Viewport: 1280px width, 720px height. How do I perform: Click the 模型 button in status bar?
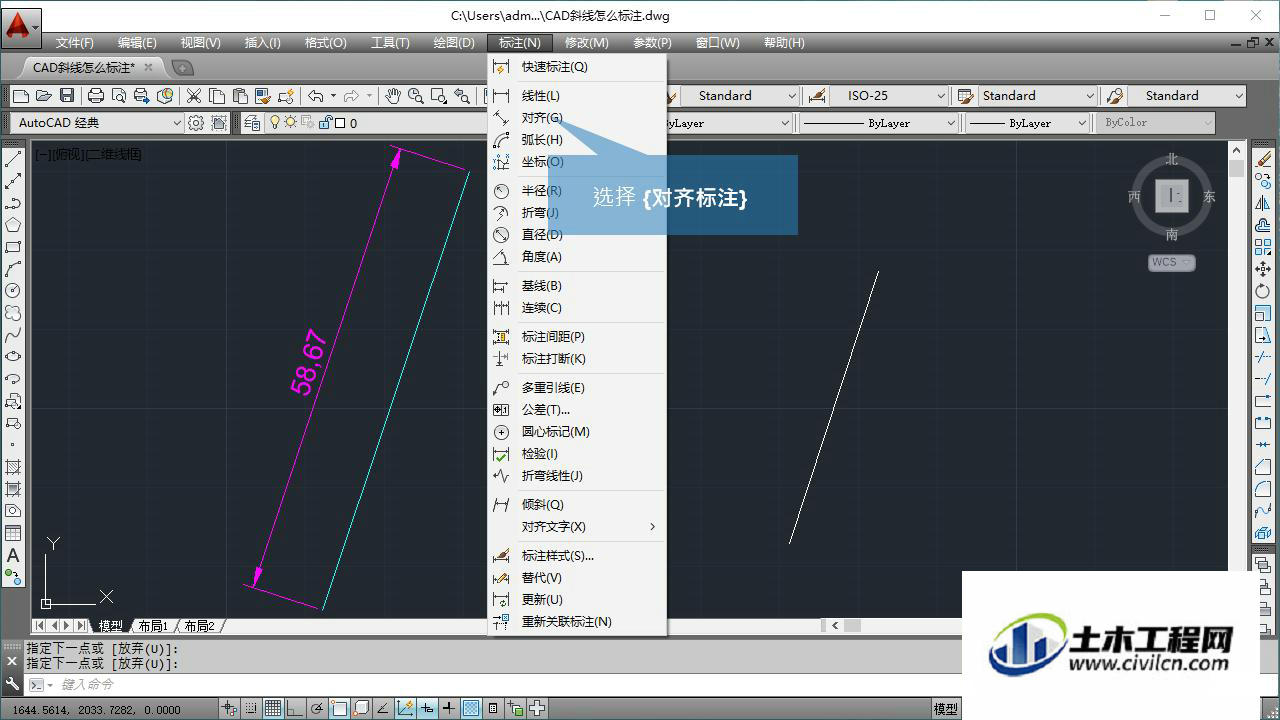[x=945, y=709]
